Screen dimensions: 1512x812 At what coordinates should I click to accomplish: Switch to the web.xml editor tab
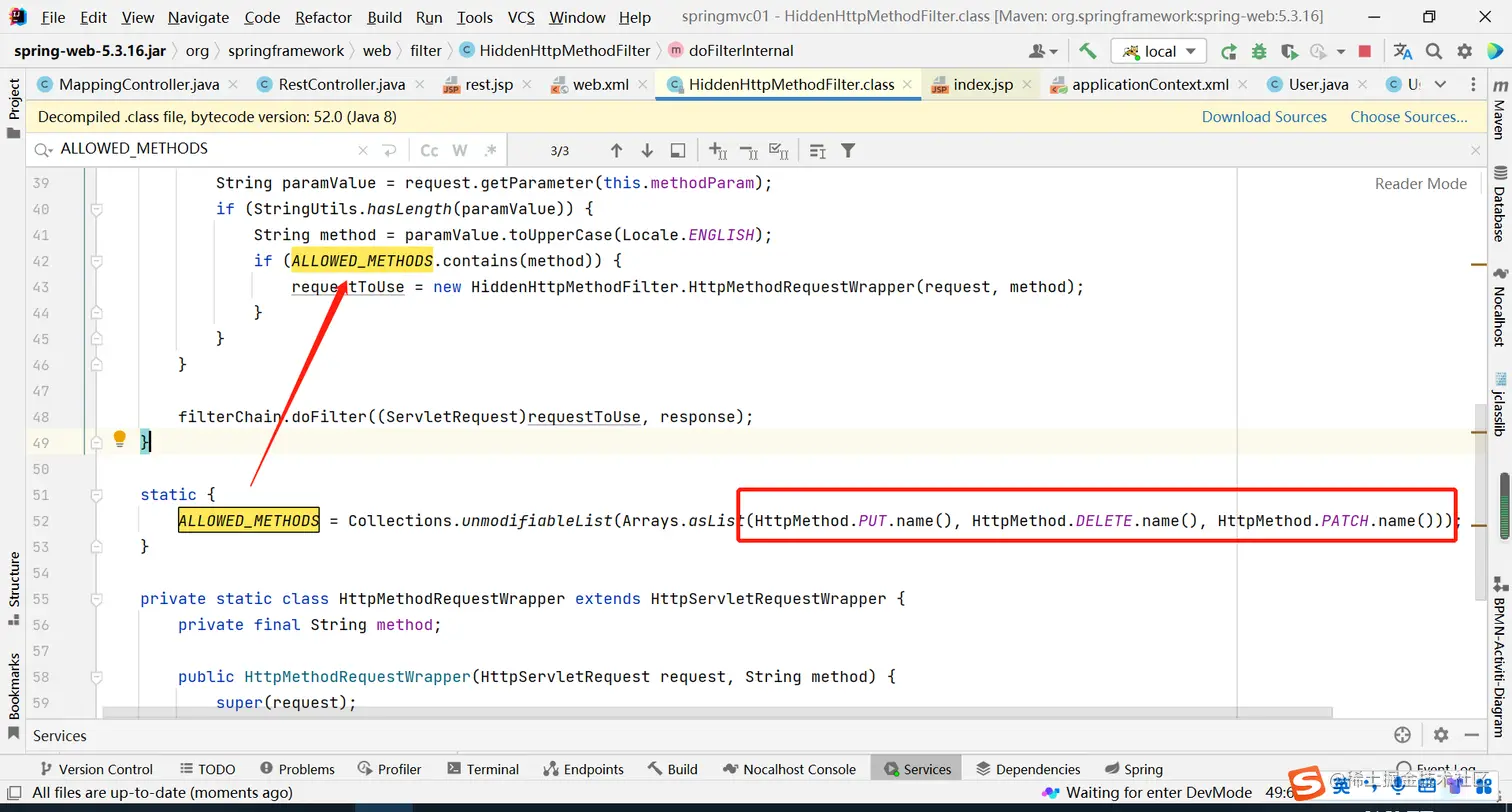click(600, 85)
